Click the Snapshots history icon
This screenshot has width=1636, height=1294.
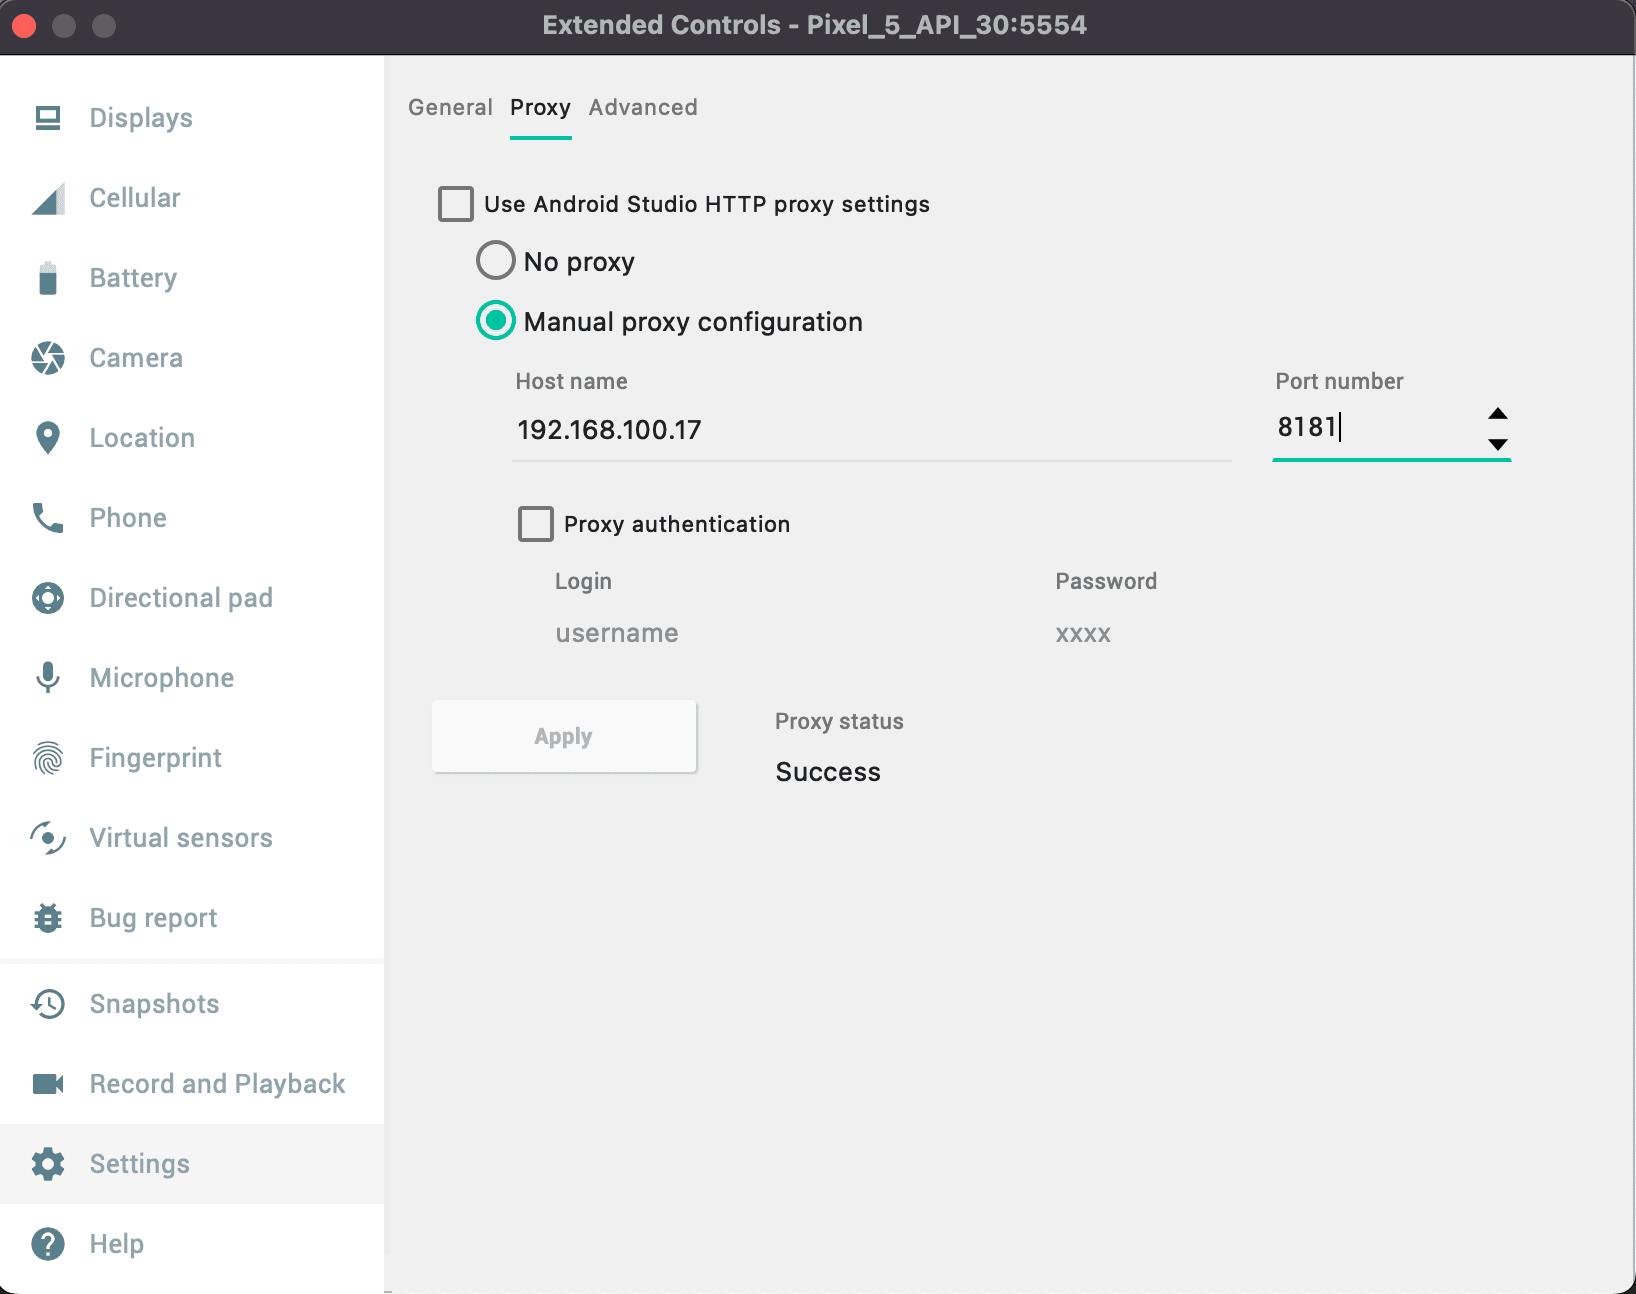pyautogui.click(x=47, y=1004)
